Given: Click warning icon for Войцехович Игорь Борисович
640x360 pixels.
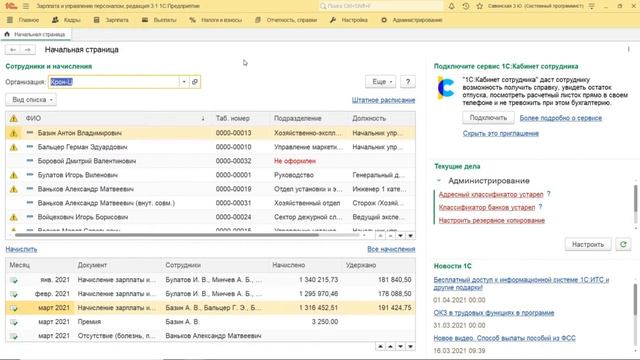Looking at the screenshot, I should click(x=13, y=217).
